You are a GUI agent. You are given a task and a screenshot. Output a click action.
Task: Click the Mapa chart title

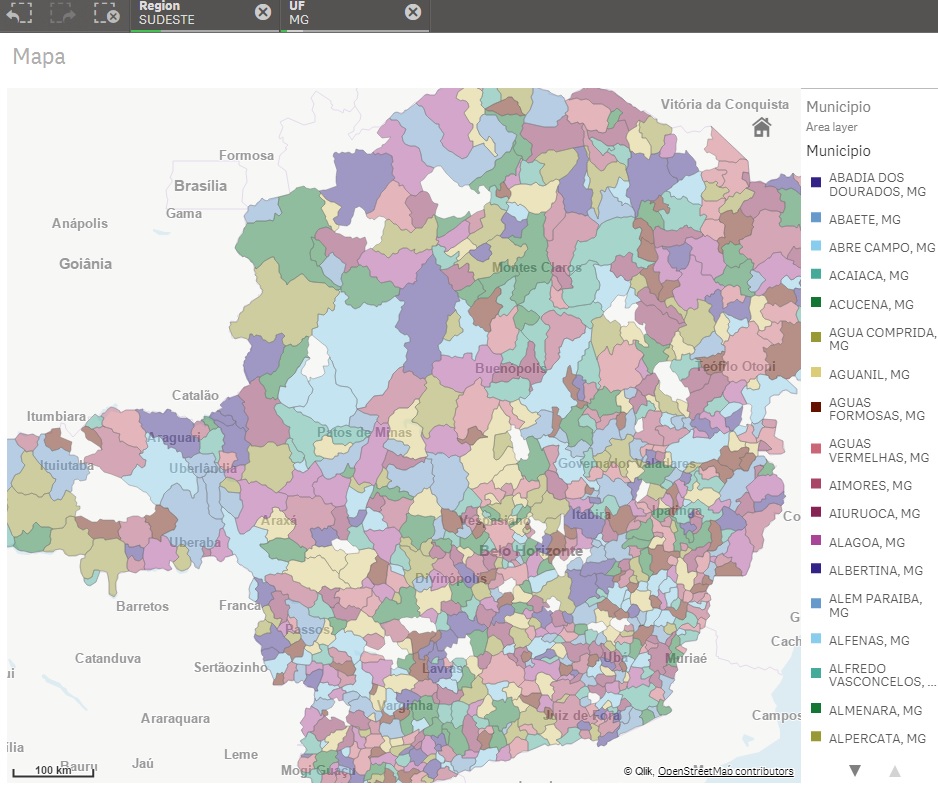point(39,56)
